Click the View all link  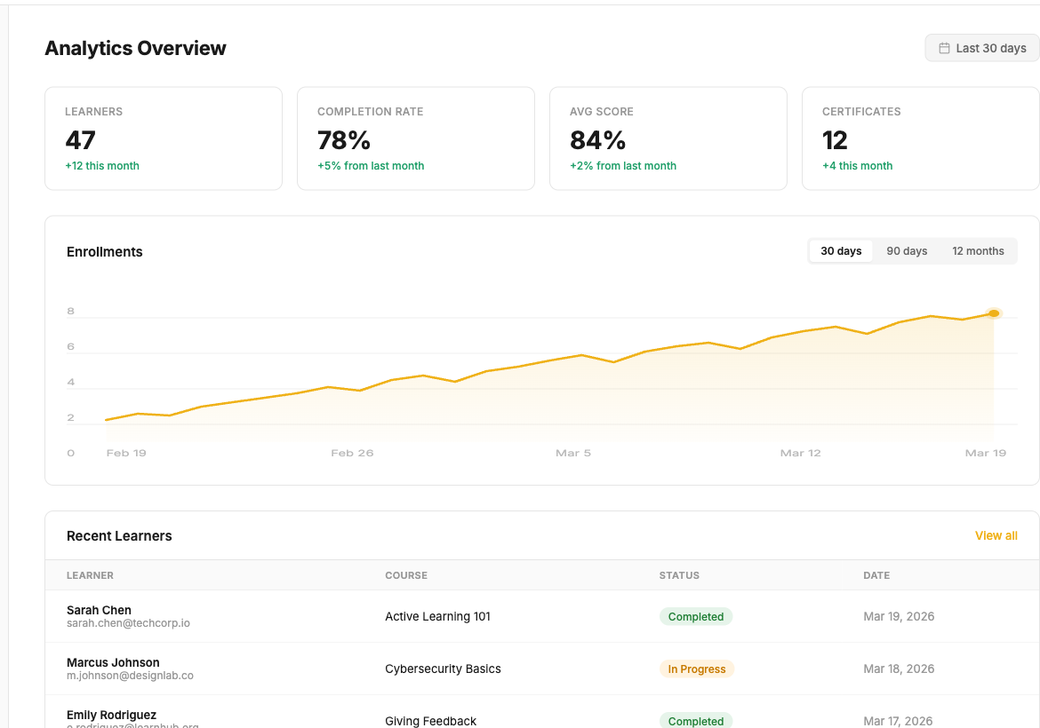(995, 536)
